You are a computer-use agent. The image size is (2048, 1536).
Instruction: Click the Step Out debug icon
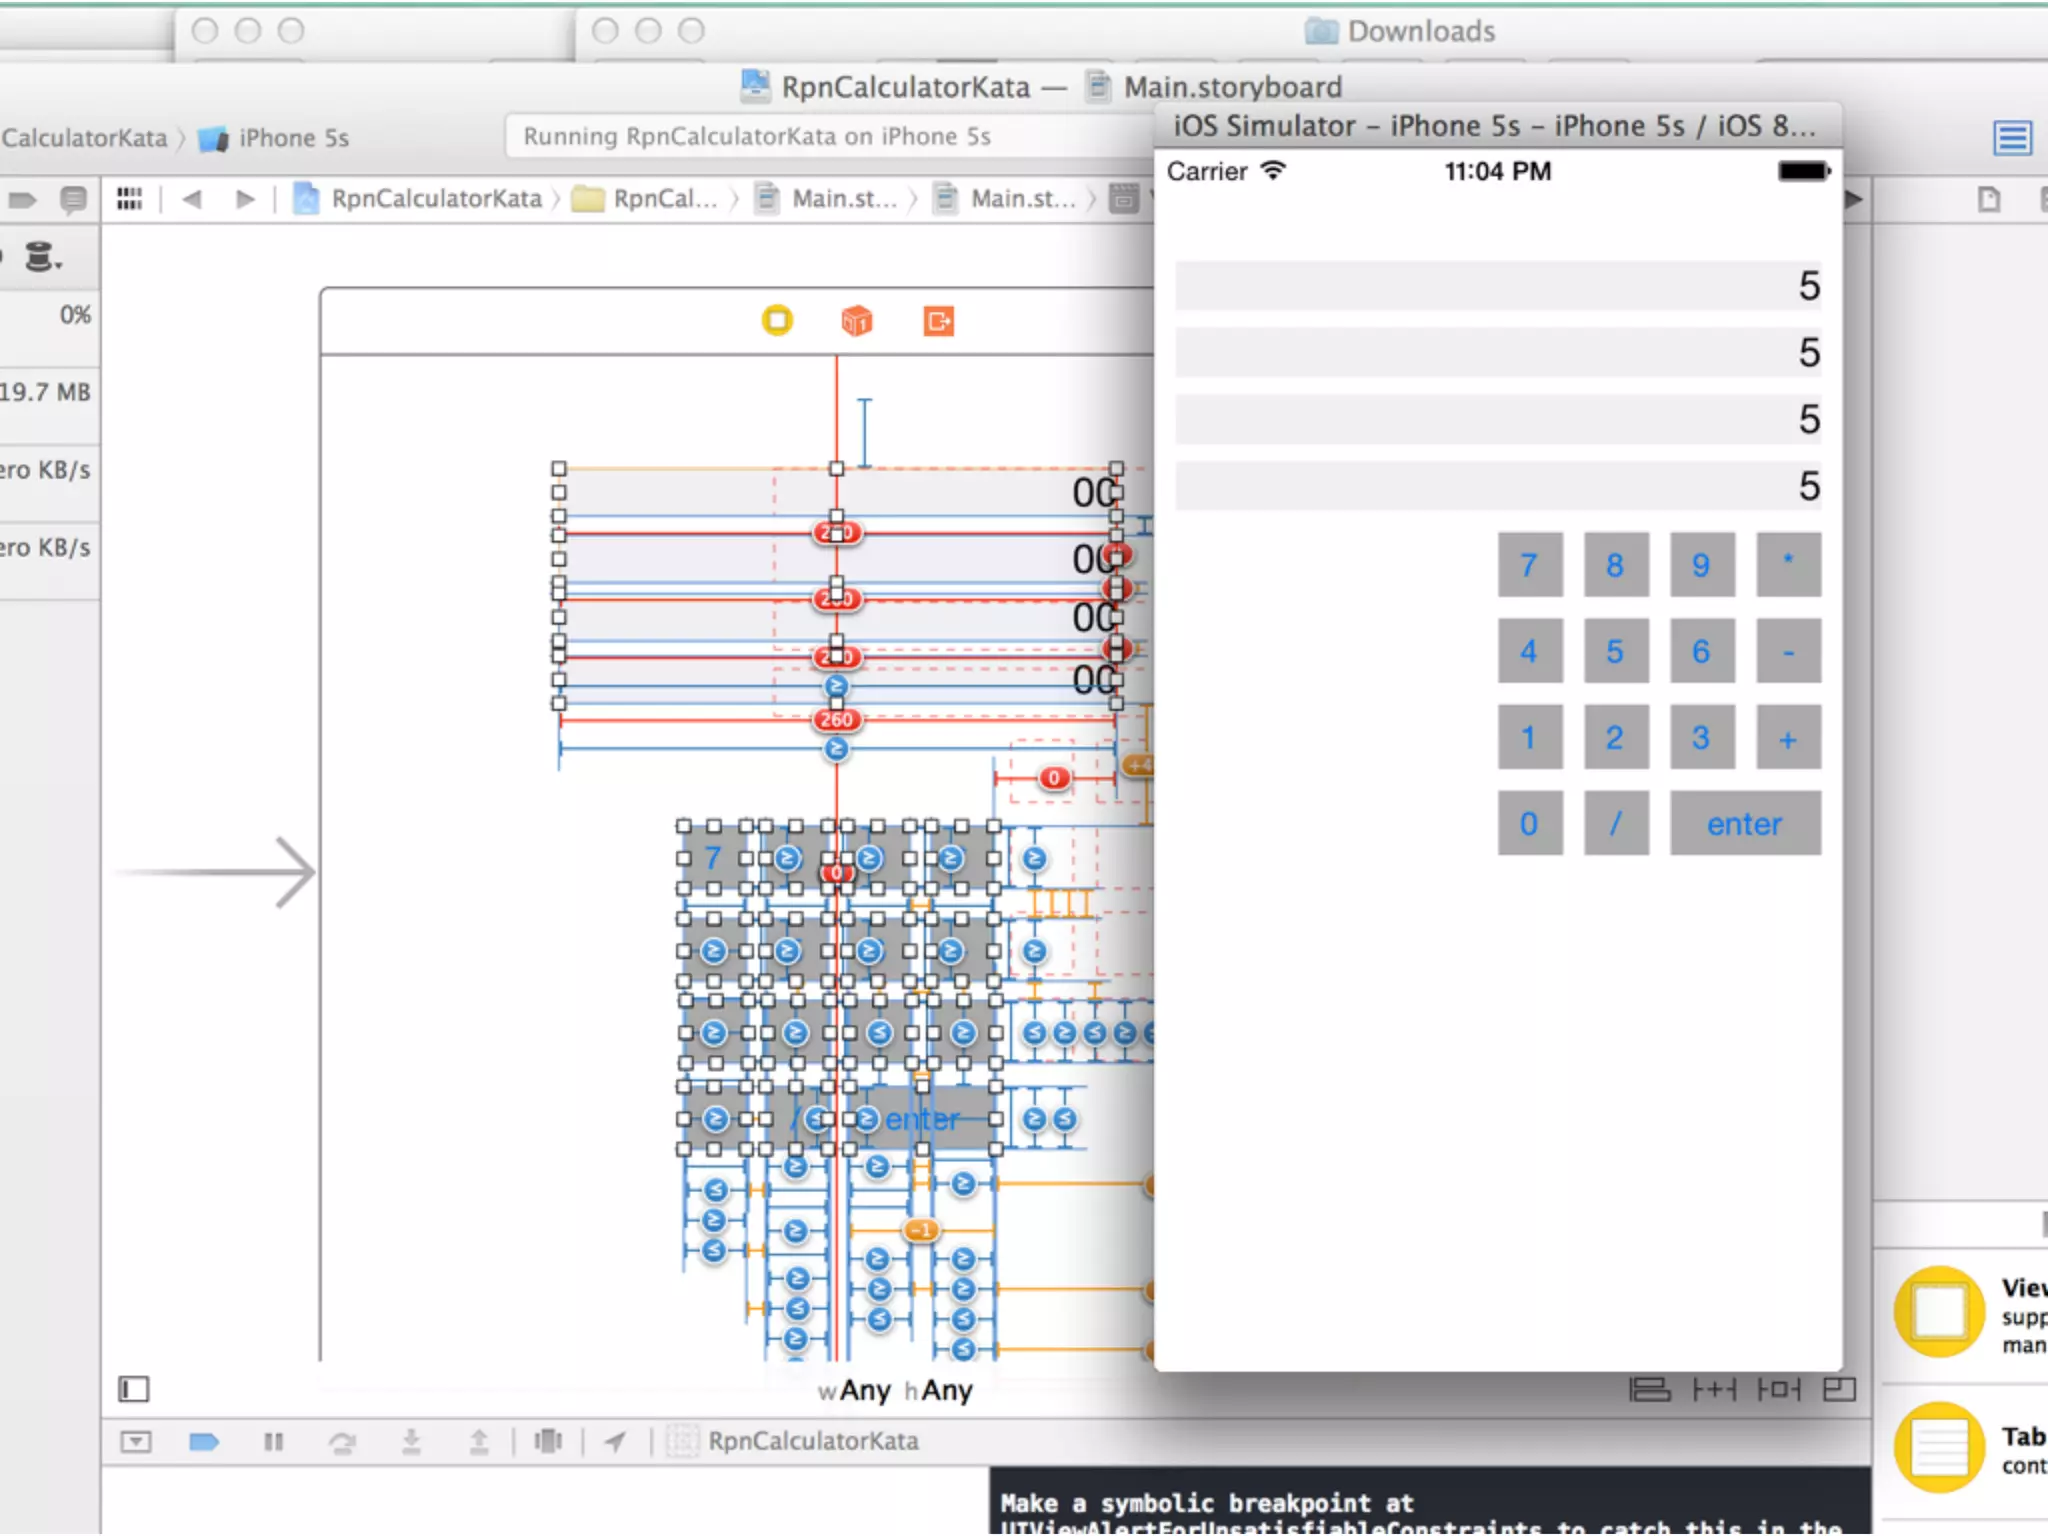coord(479,1441)
